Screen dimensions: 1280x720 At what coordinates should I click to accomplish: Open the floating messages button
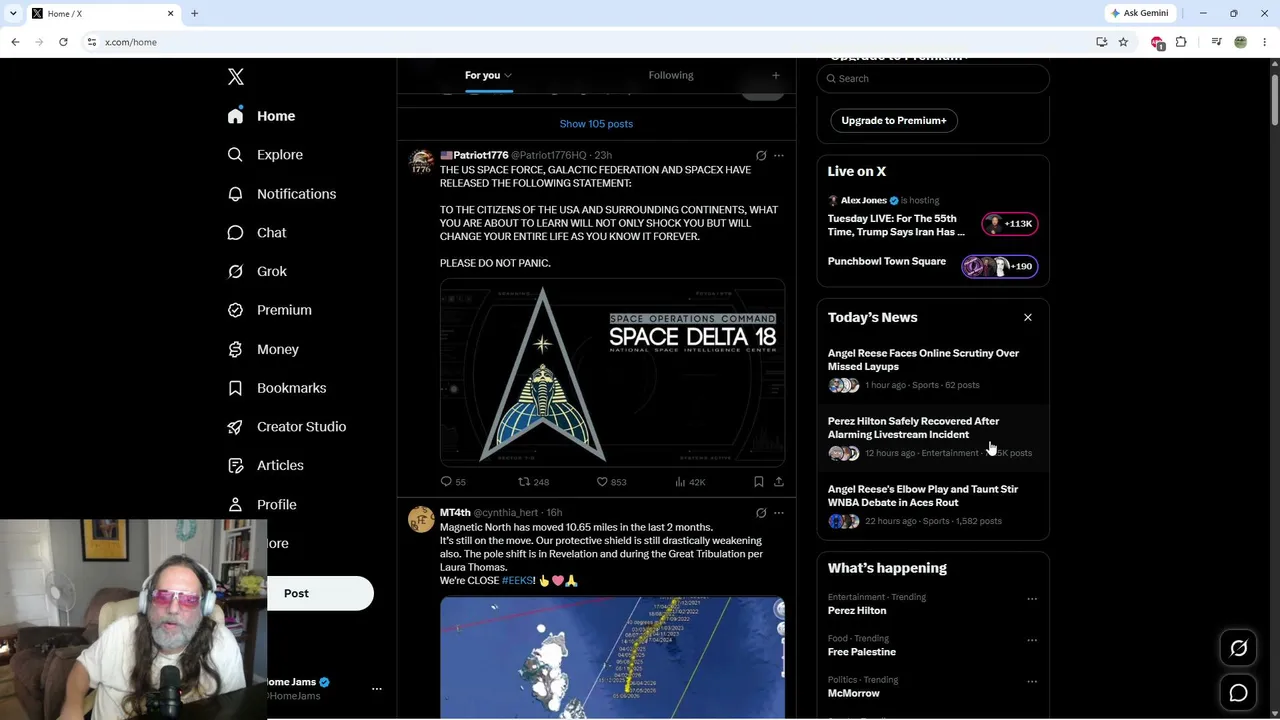coord(1238,693)
